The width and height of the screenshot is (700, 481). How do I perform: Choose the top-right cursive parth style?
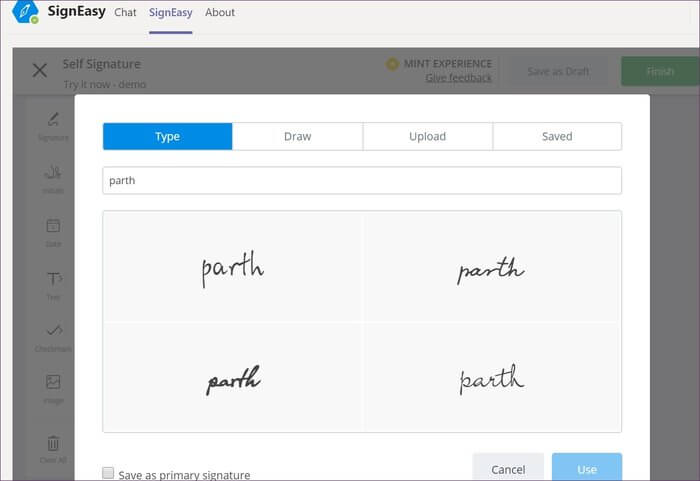point(491,268)
